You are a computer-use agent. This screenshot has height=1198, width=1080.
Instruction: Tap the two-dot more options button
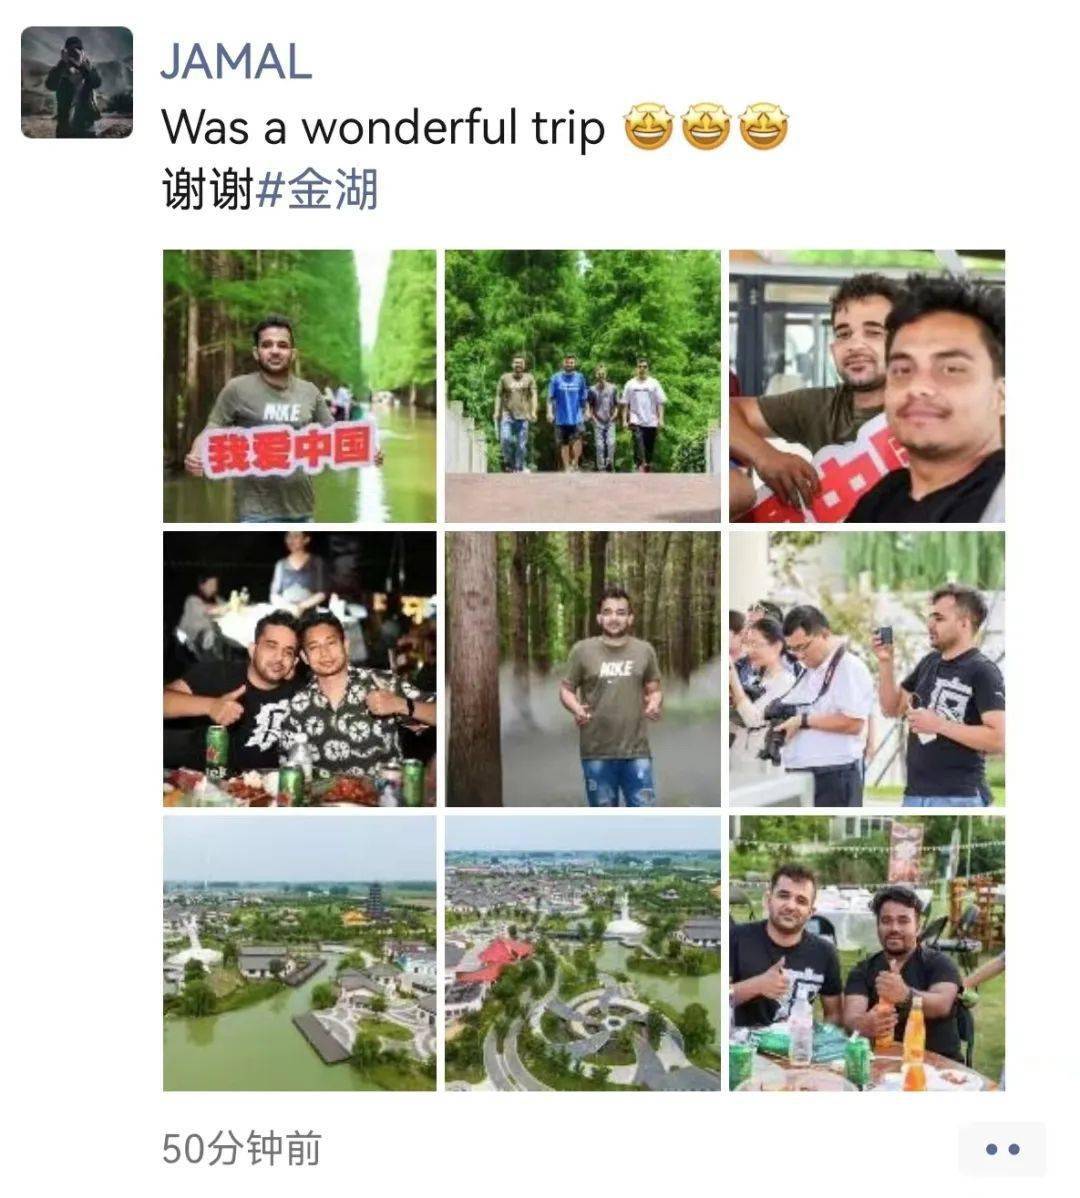1002,1149
